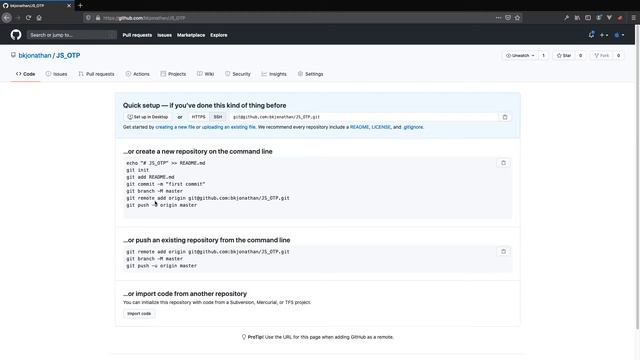
Task: Open the page actions three-dot menu
Action: 498,18
